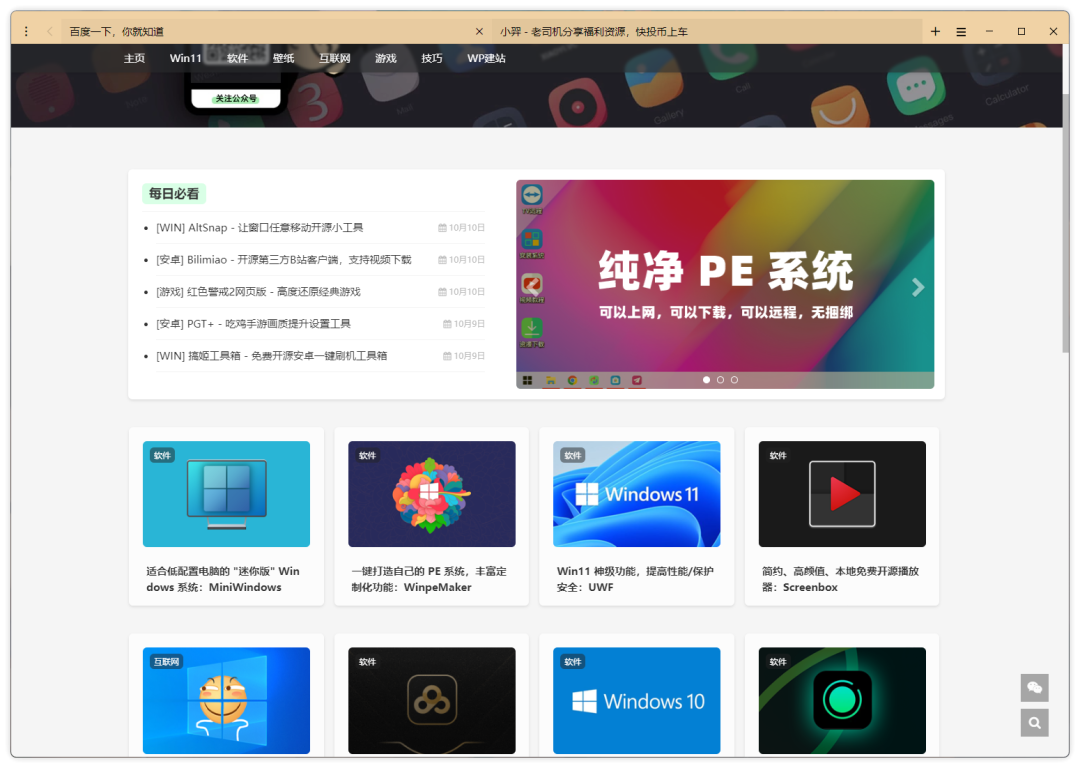Select the second carousel dot

point(720,380)
